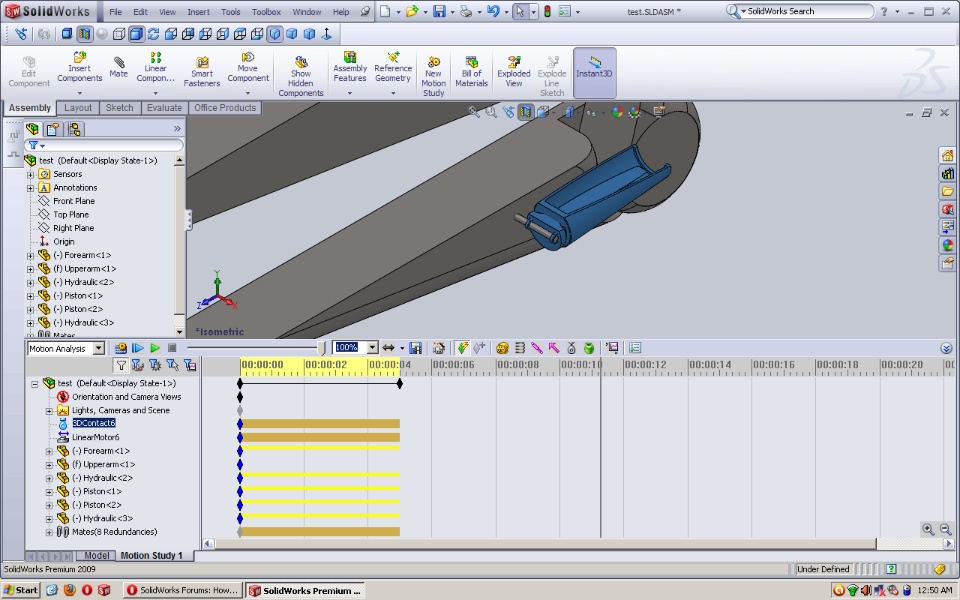The width and height of the screenshot is (960, 600).
Task: Switch to the Sketch tab
Action: pyautogui.click(x=119, y=108)
